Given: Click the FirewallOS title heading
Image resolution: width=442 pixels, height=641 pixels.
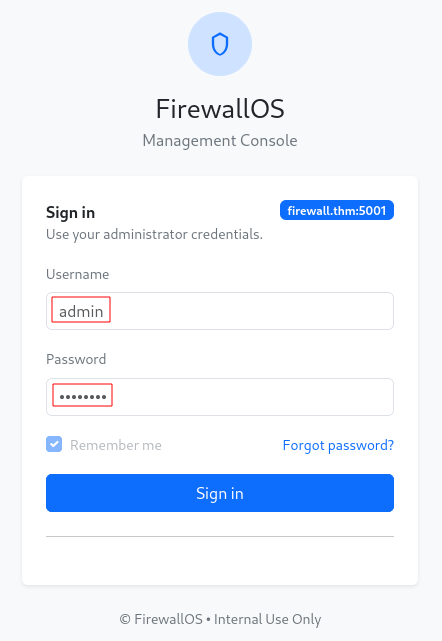Looking at the screenshot, I should 220,109.
